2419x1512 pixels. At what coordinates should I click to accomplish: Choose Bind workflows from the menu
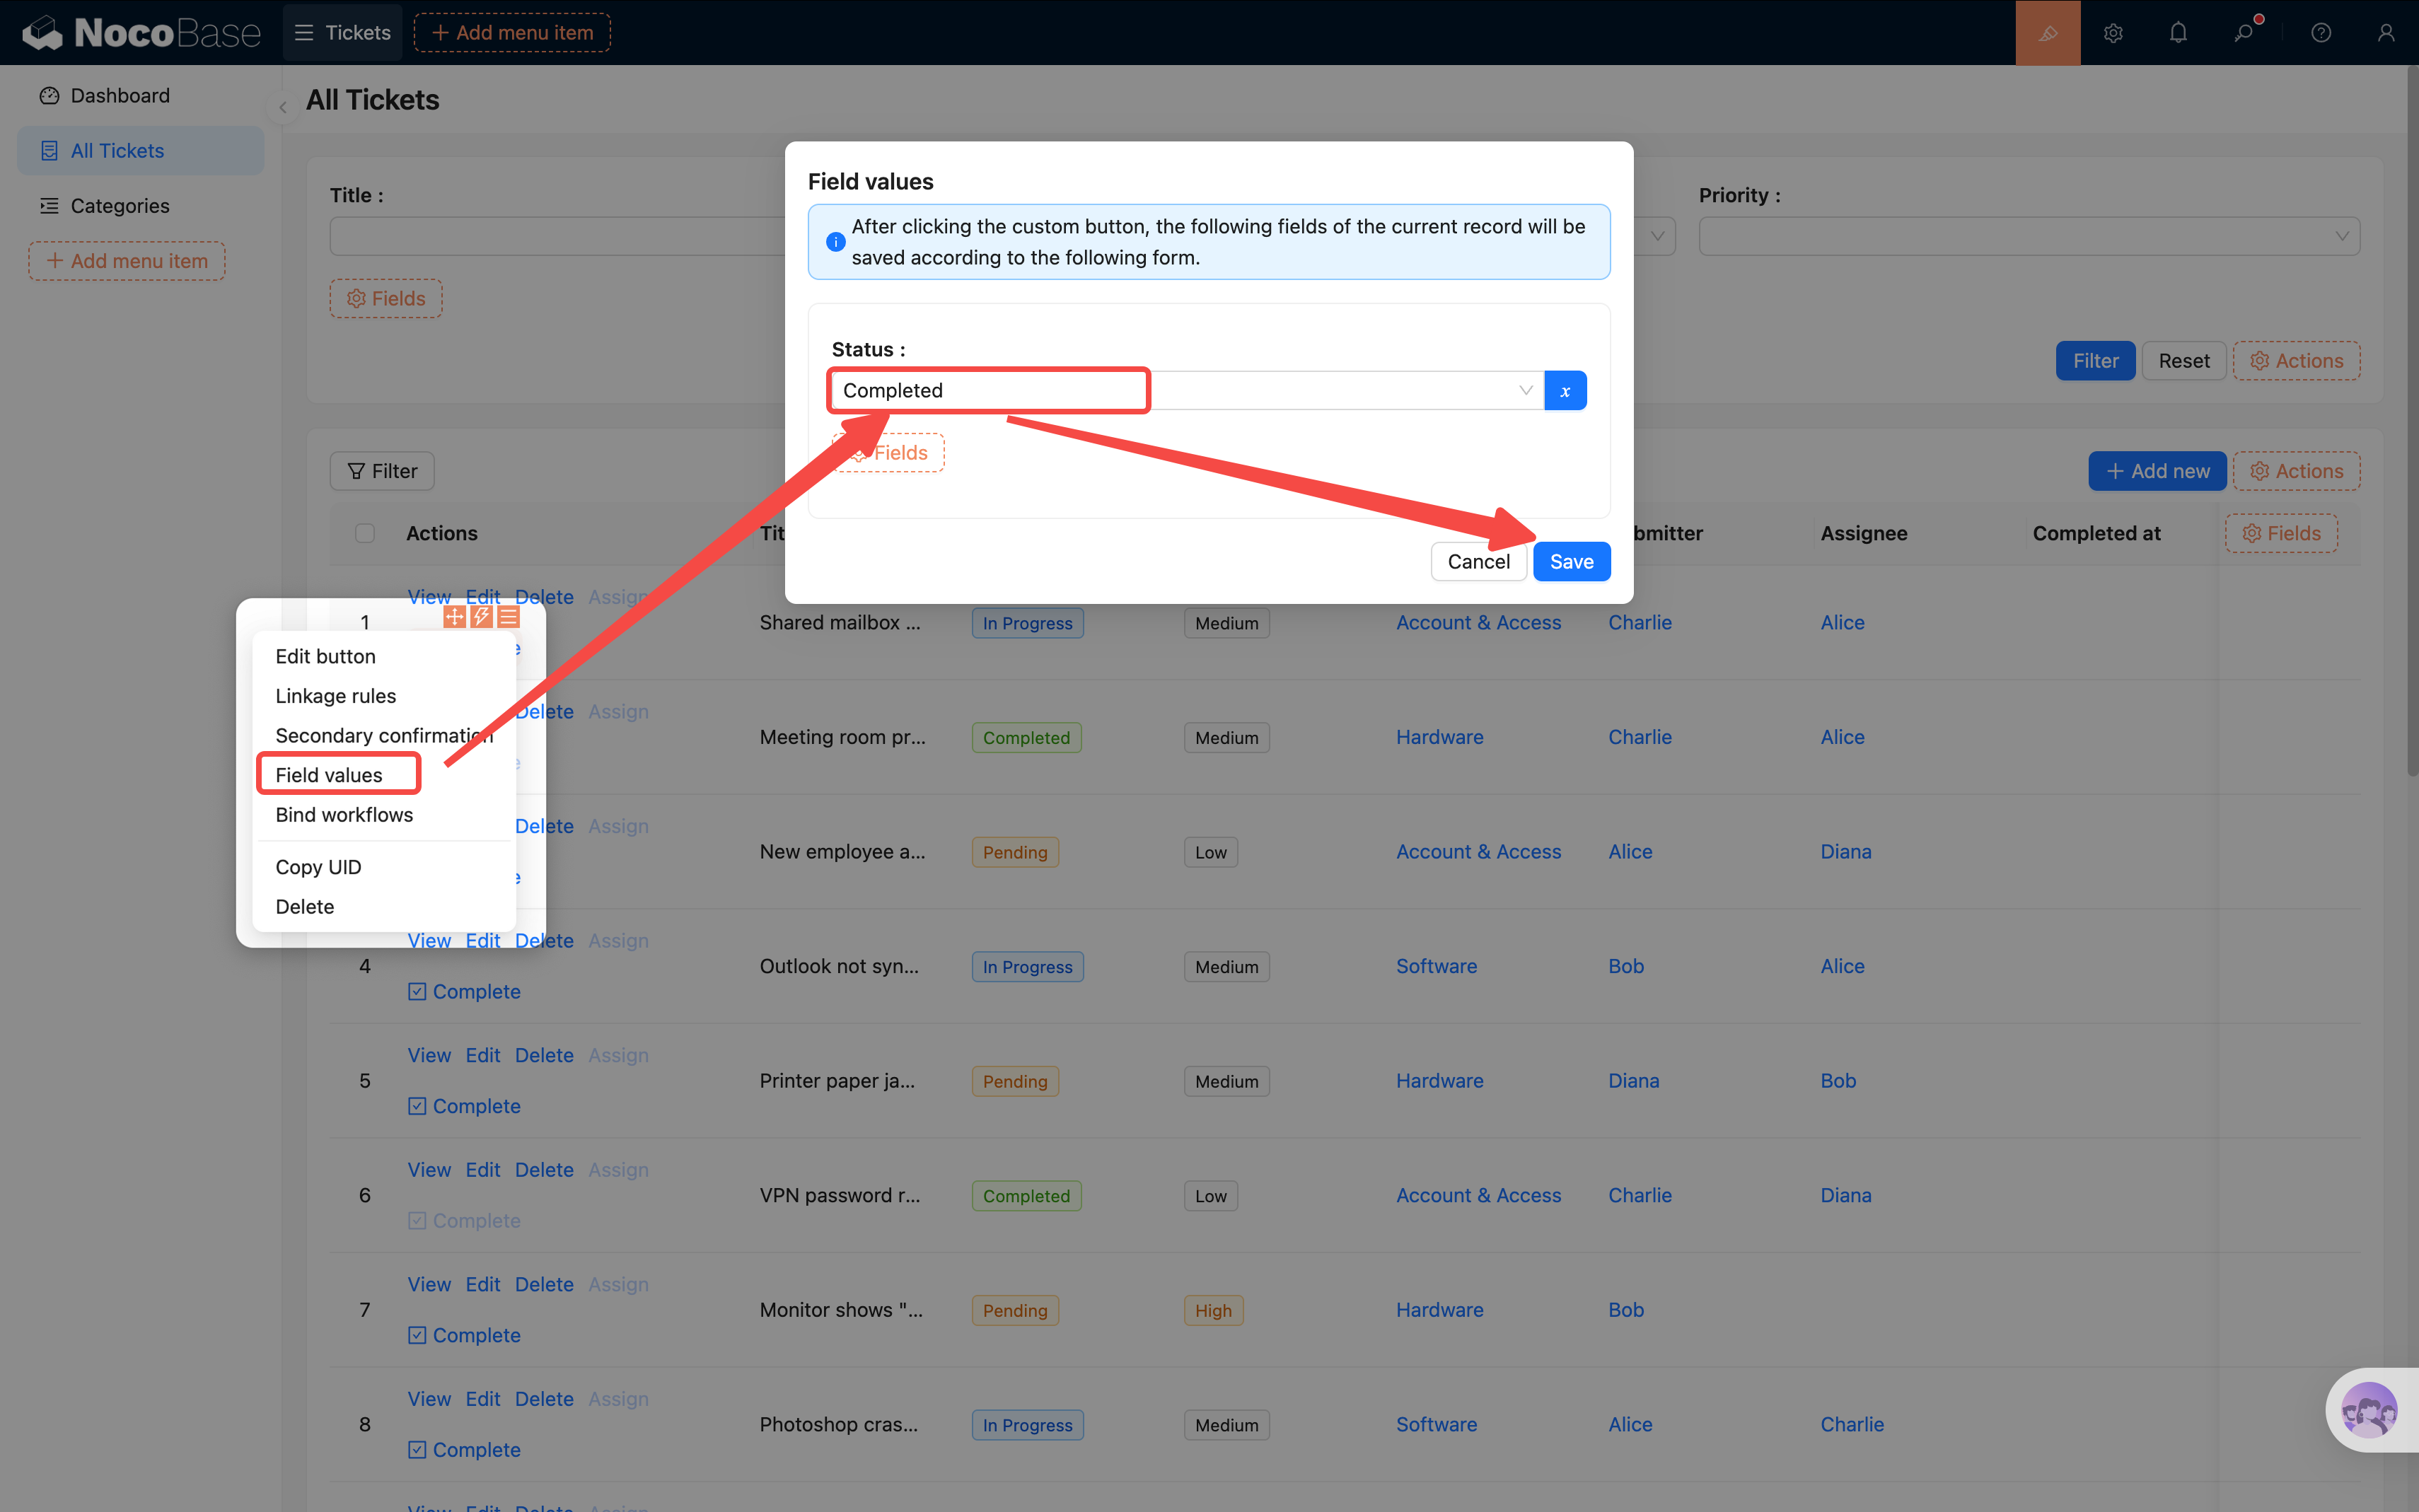(x=344, y=815)
